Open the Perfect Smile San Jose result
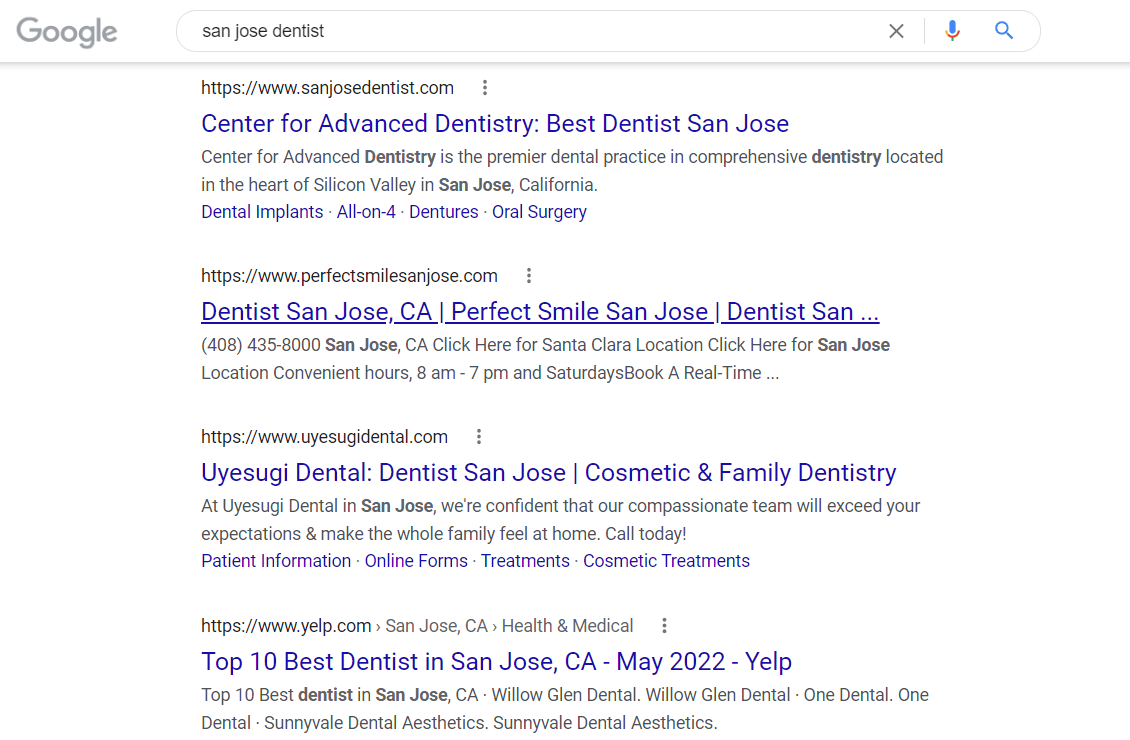The height and width of the screenshot is (740, 1130). pos(540,311)
